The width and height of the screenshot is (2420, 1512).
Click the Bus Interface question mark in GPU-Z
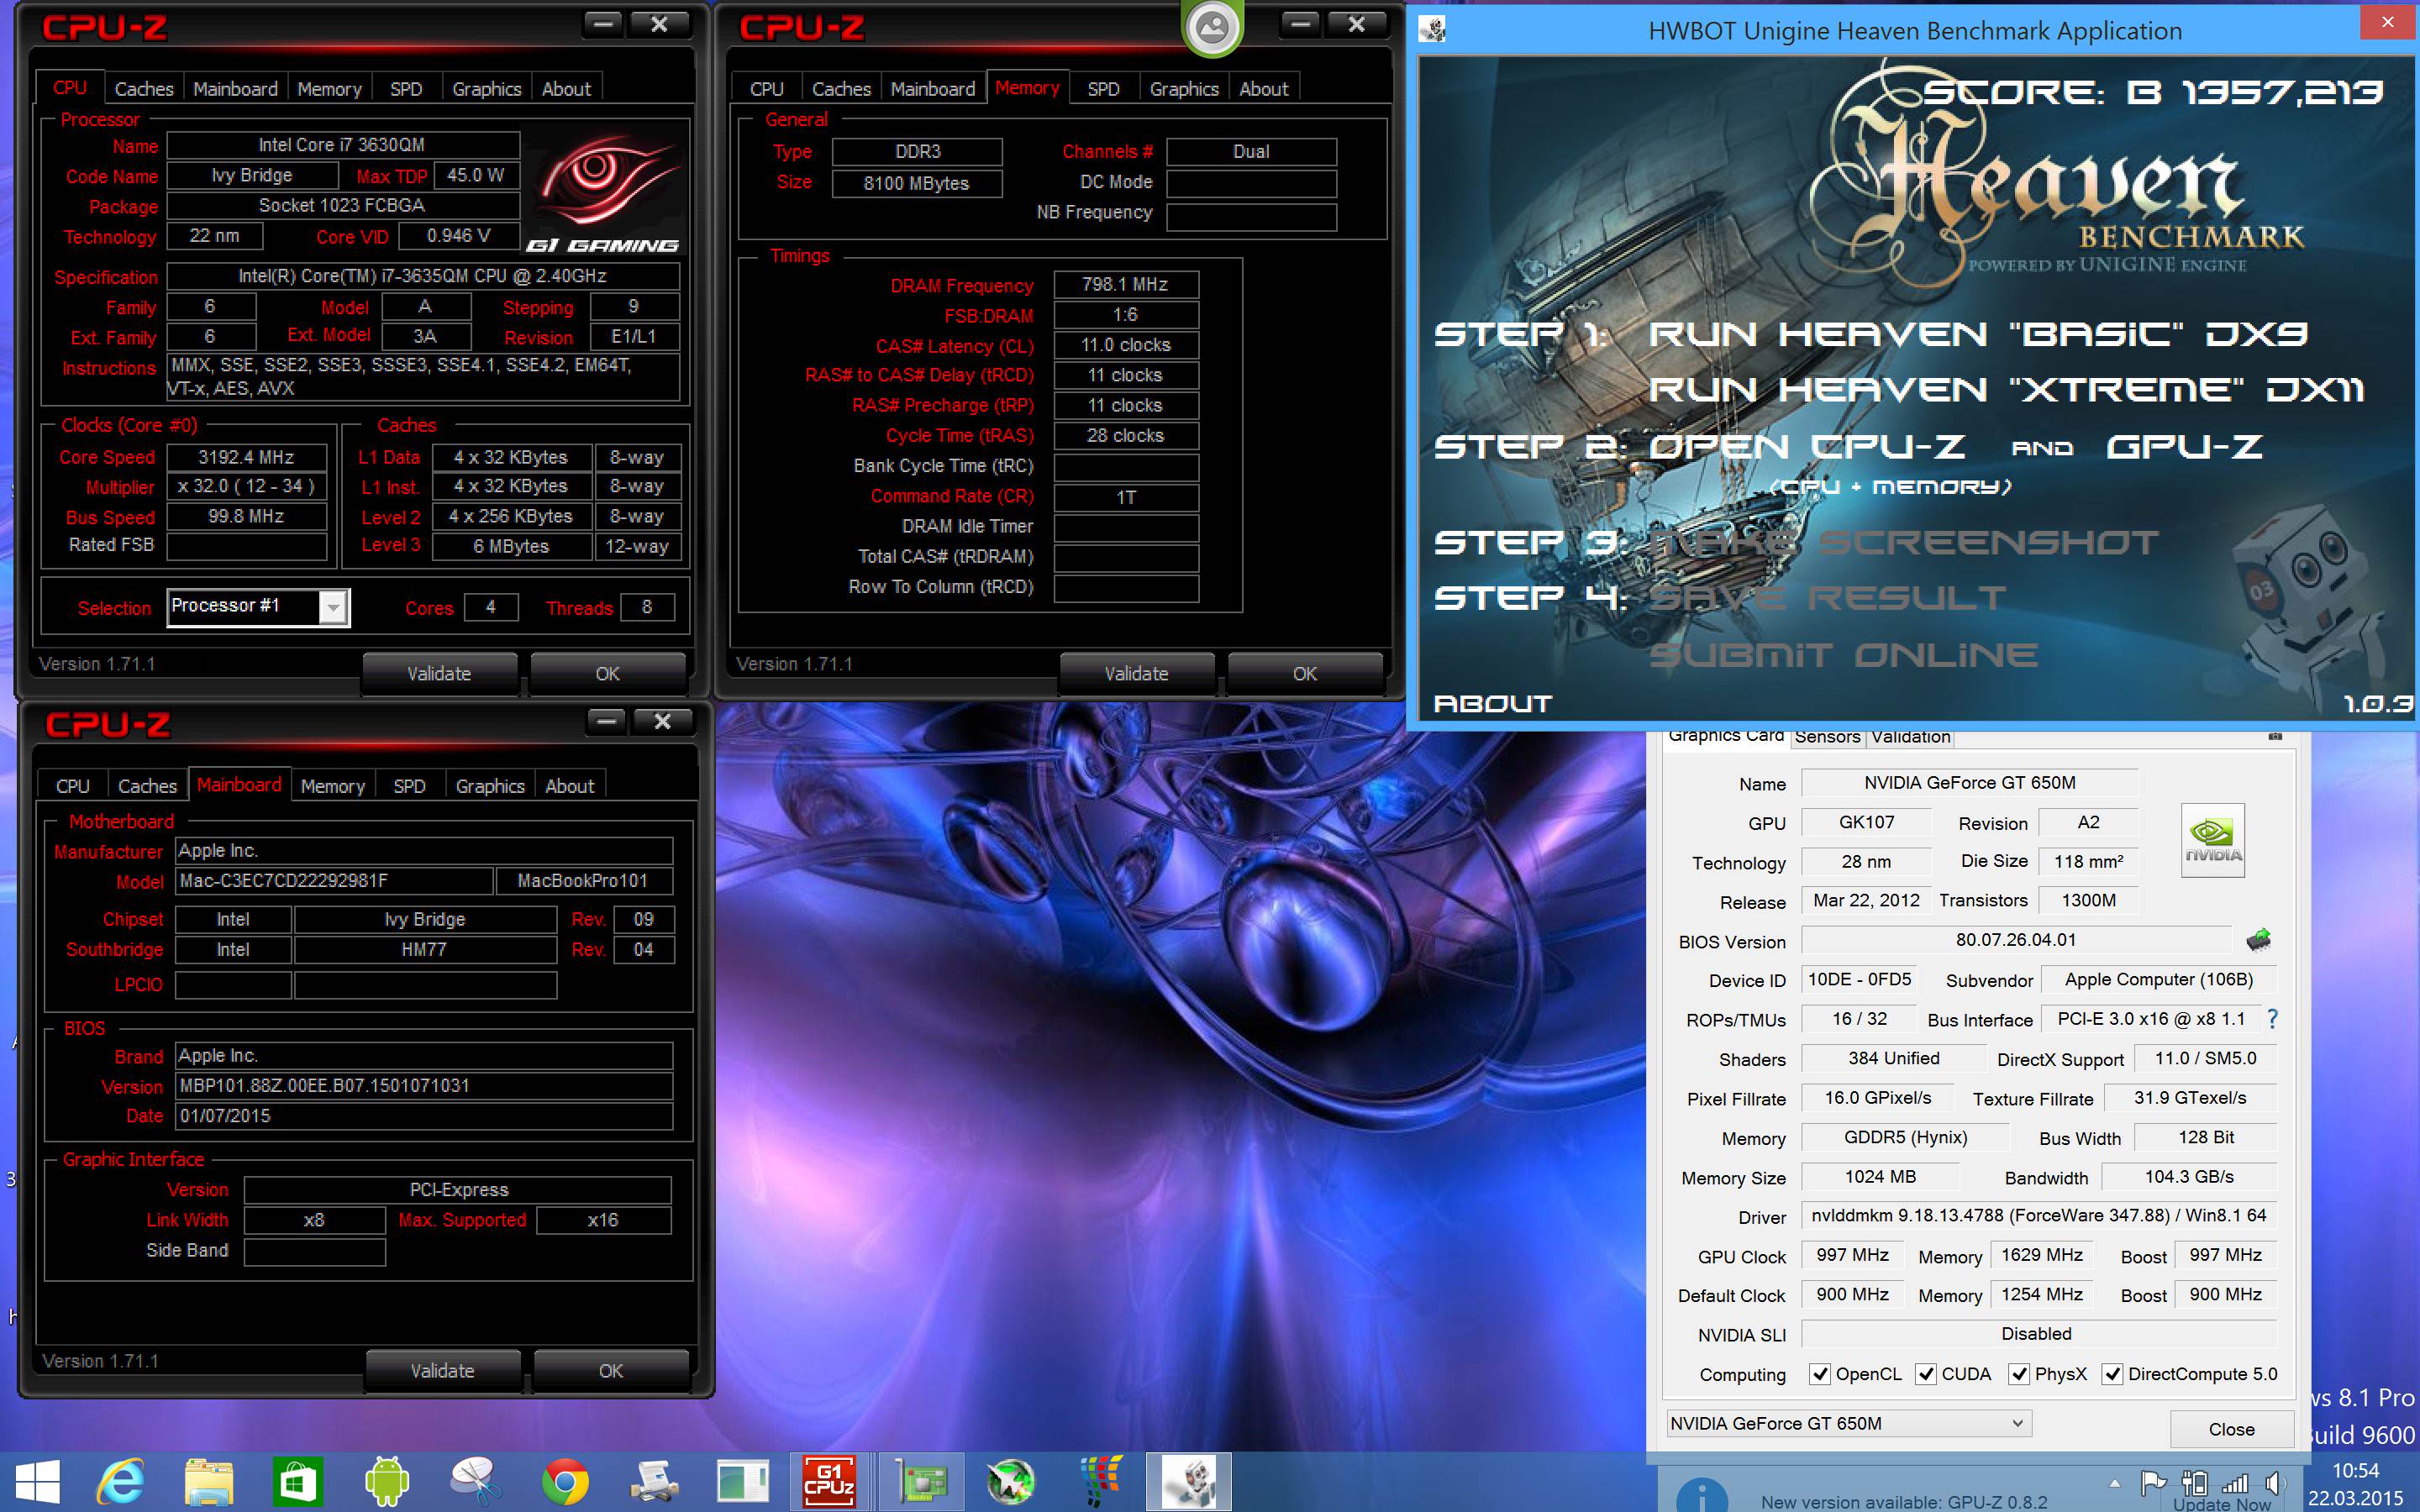point(2273,1018)
